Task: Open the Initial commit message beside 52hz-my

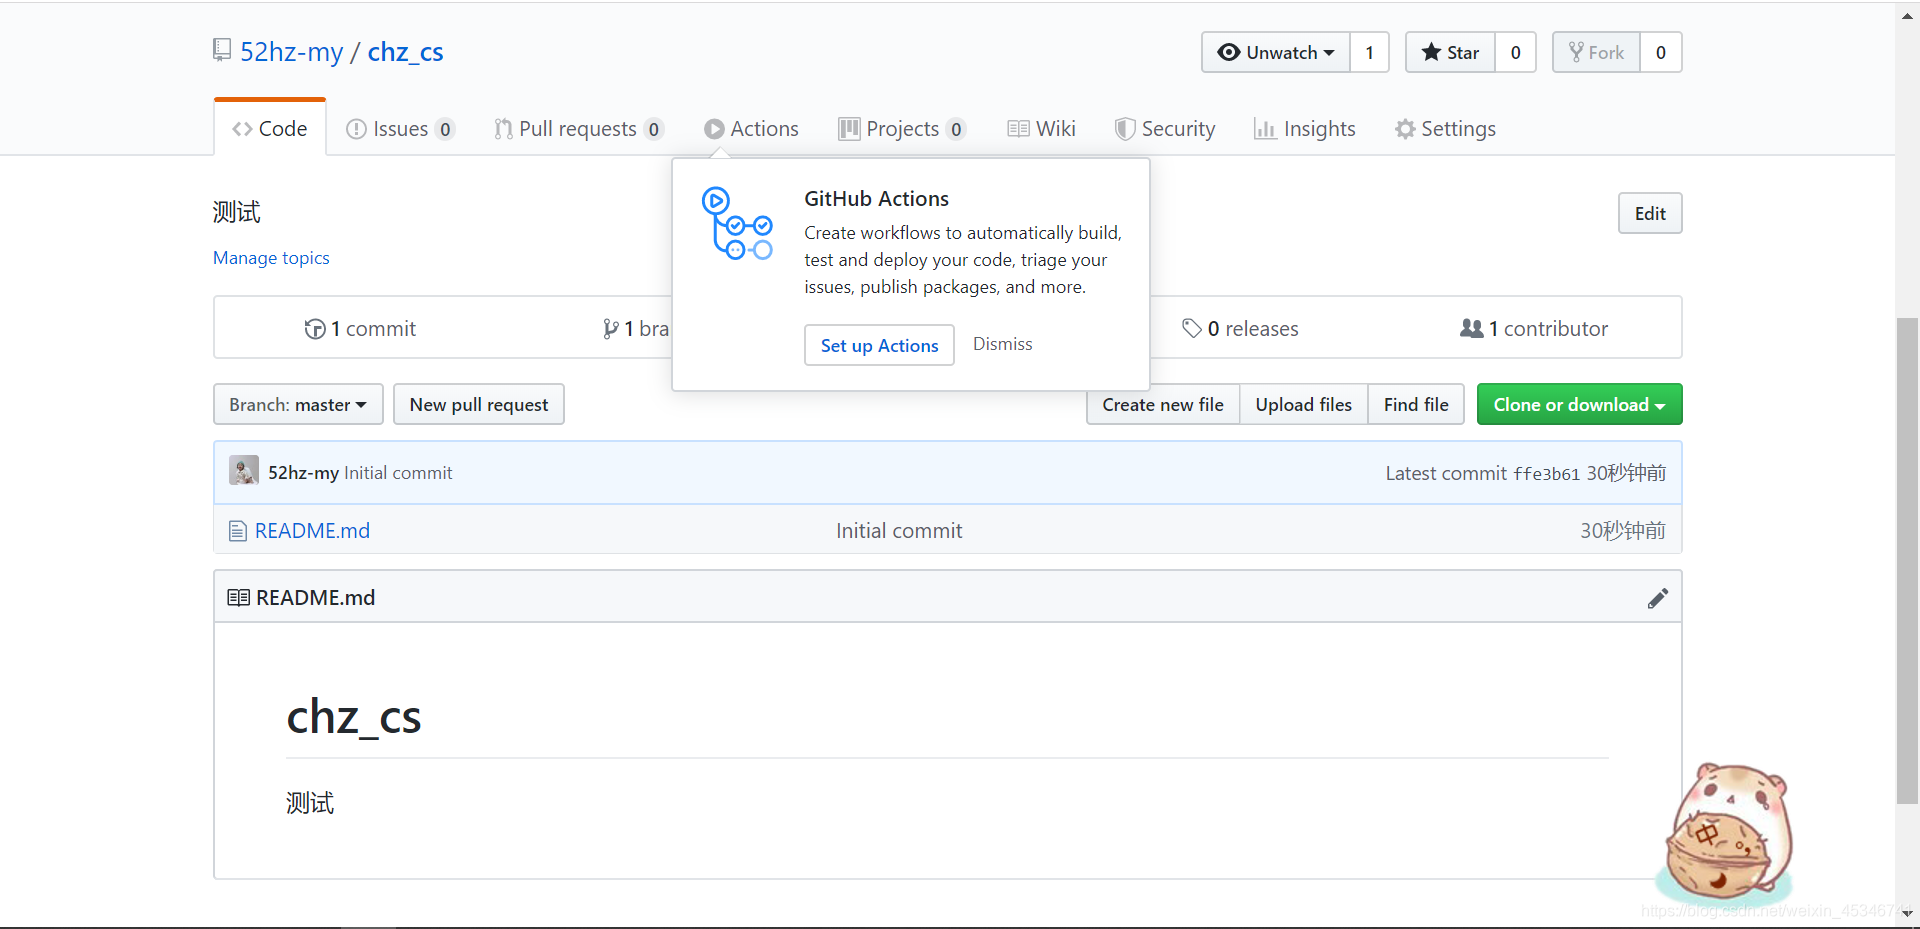Action: click(398, 473)
